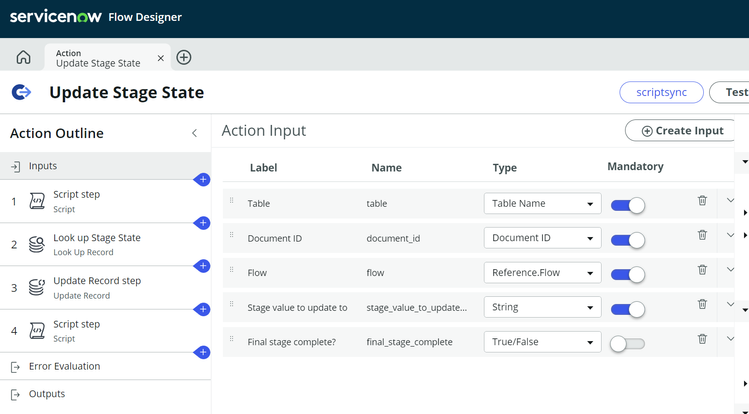The height and width of the screenshot is (414, 749).
Task: Open a new tab with the plus icon
Action: [x=184, y=57]
